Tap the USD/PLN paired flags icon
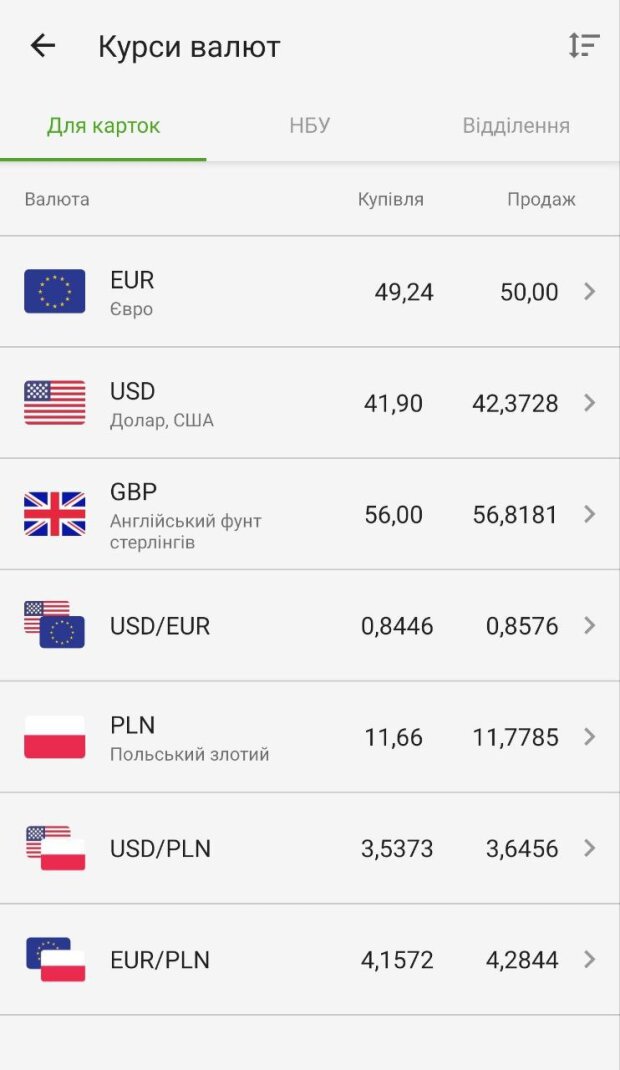This screenshot has width=620, height=1070. click(x=55, y=848)
